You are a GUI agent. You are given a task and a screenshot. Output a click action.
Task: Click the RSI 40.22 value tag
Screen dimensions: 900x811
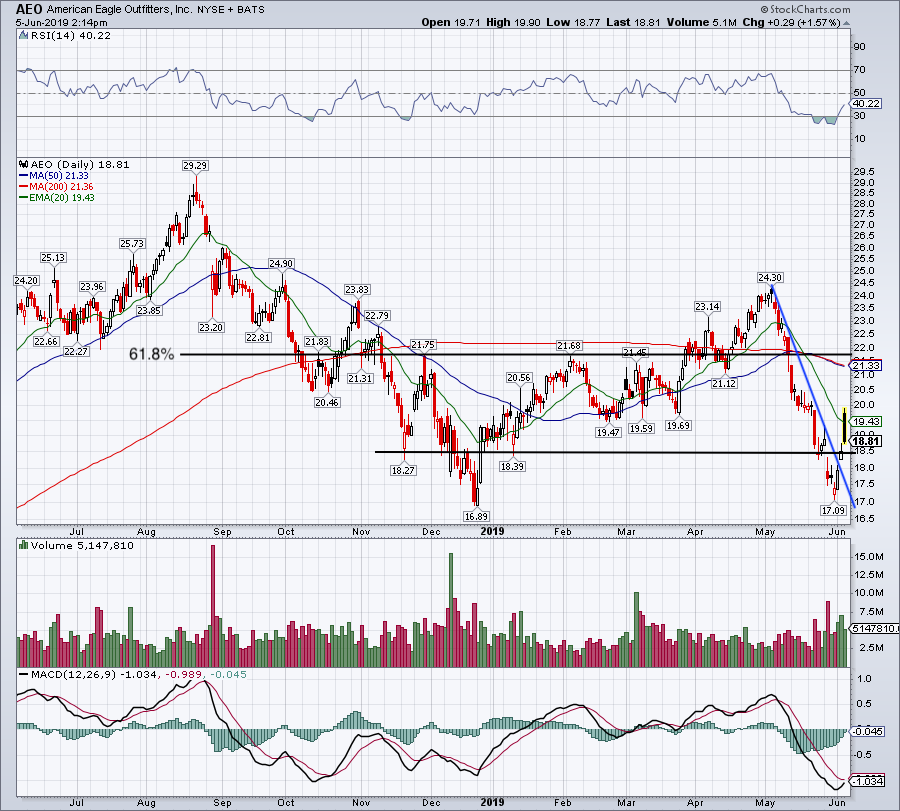click(867, 104)
